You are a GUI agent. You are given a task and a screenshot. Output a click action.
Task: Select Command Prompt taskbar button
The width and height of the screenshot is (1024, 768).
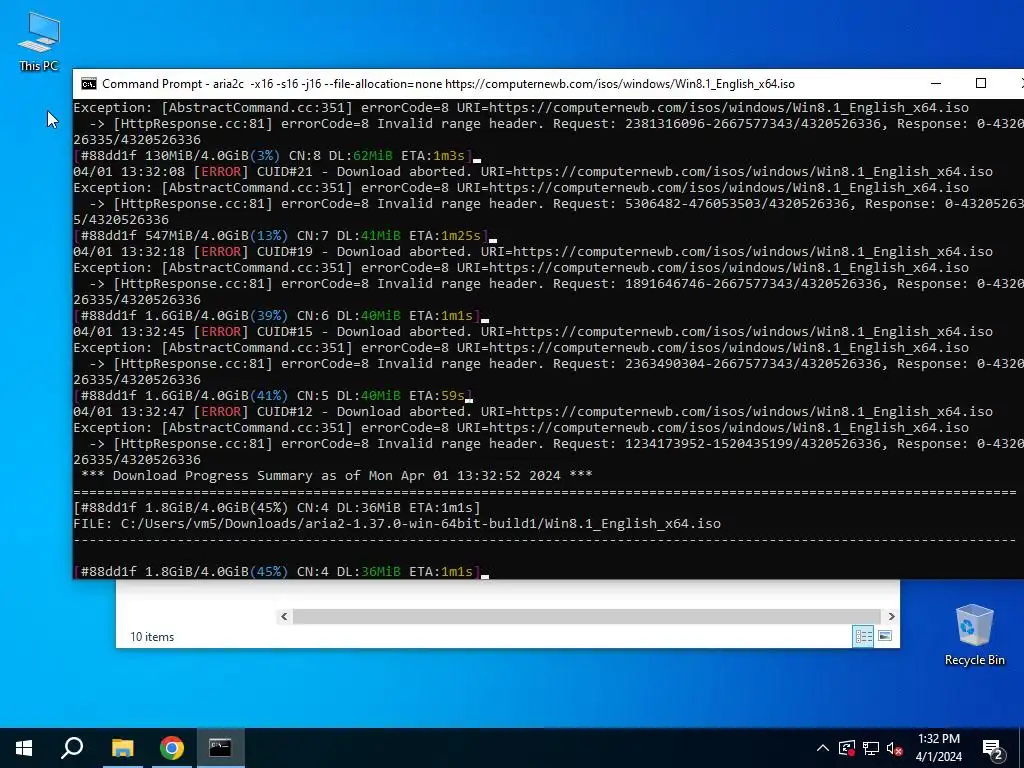point(221,748)
